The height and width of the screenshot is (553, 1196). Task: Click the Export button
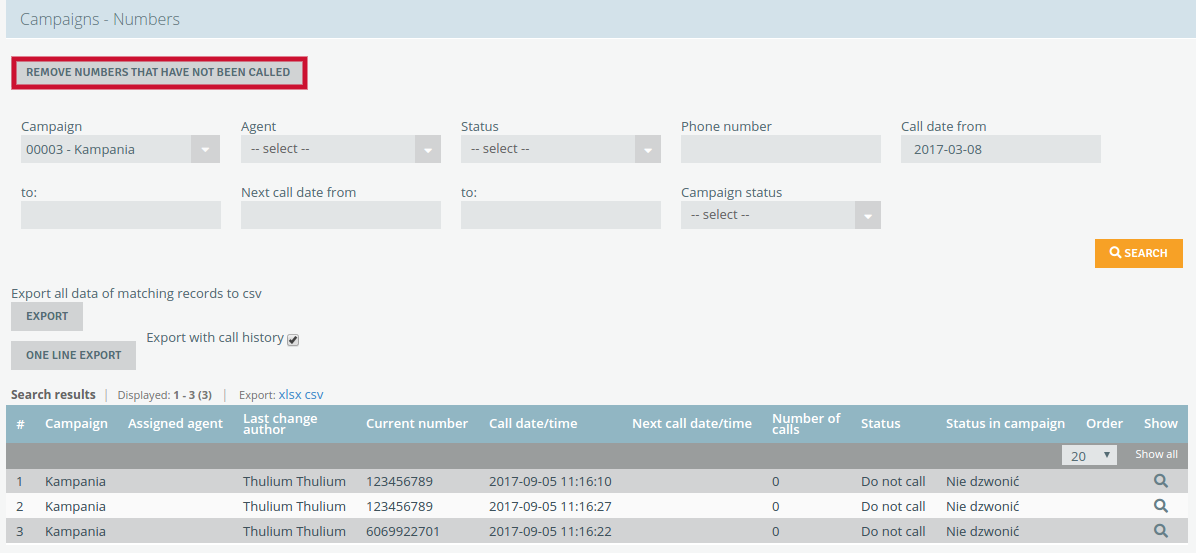coord(47,316)
